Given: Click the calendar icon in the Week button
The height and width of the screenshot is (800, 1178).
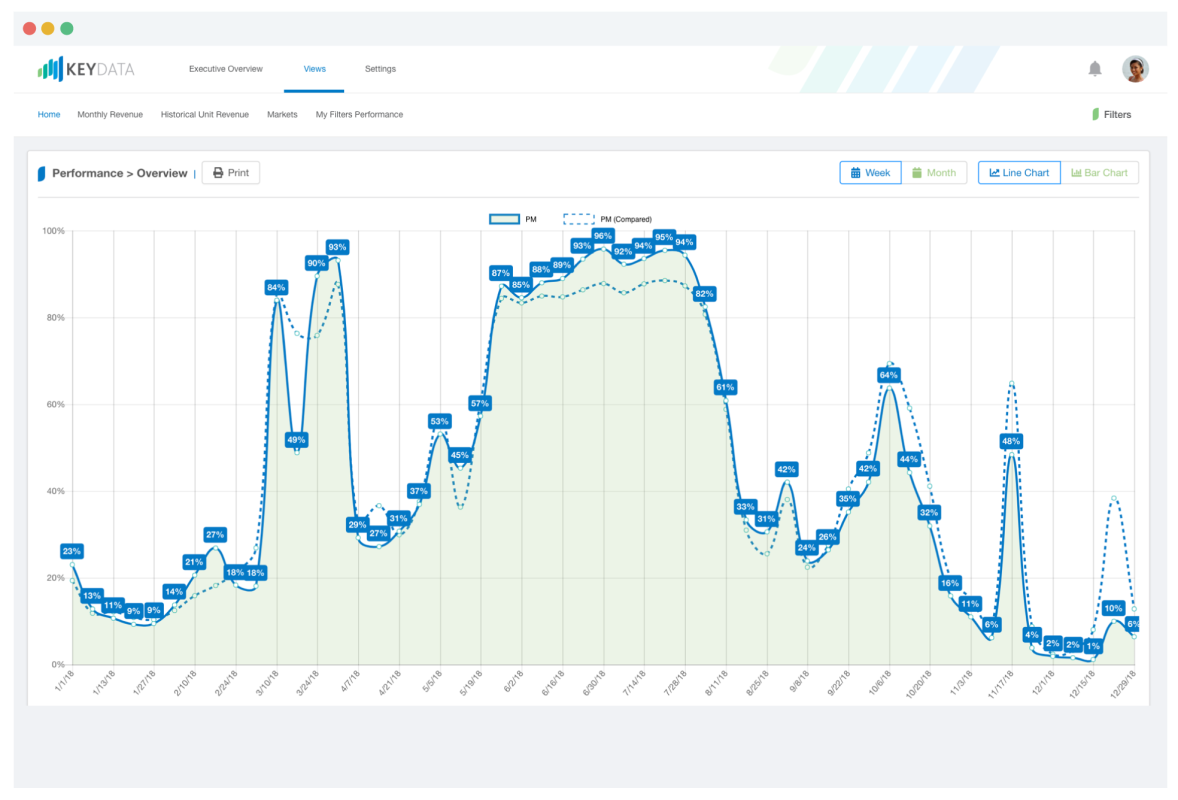Looking at the screenshot, I should (854, 172).
